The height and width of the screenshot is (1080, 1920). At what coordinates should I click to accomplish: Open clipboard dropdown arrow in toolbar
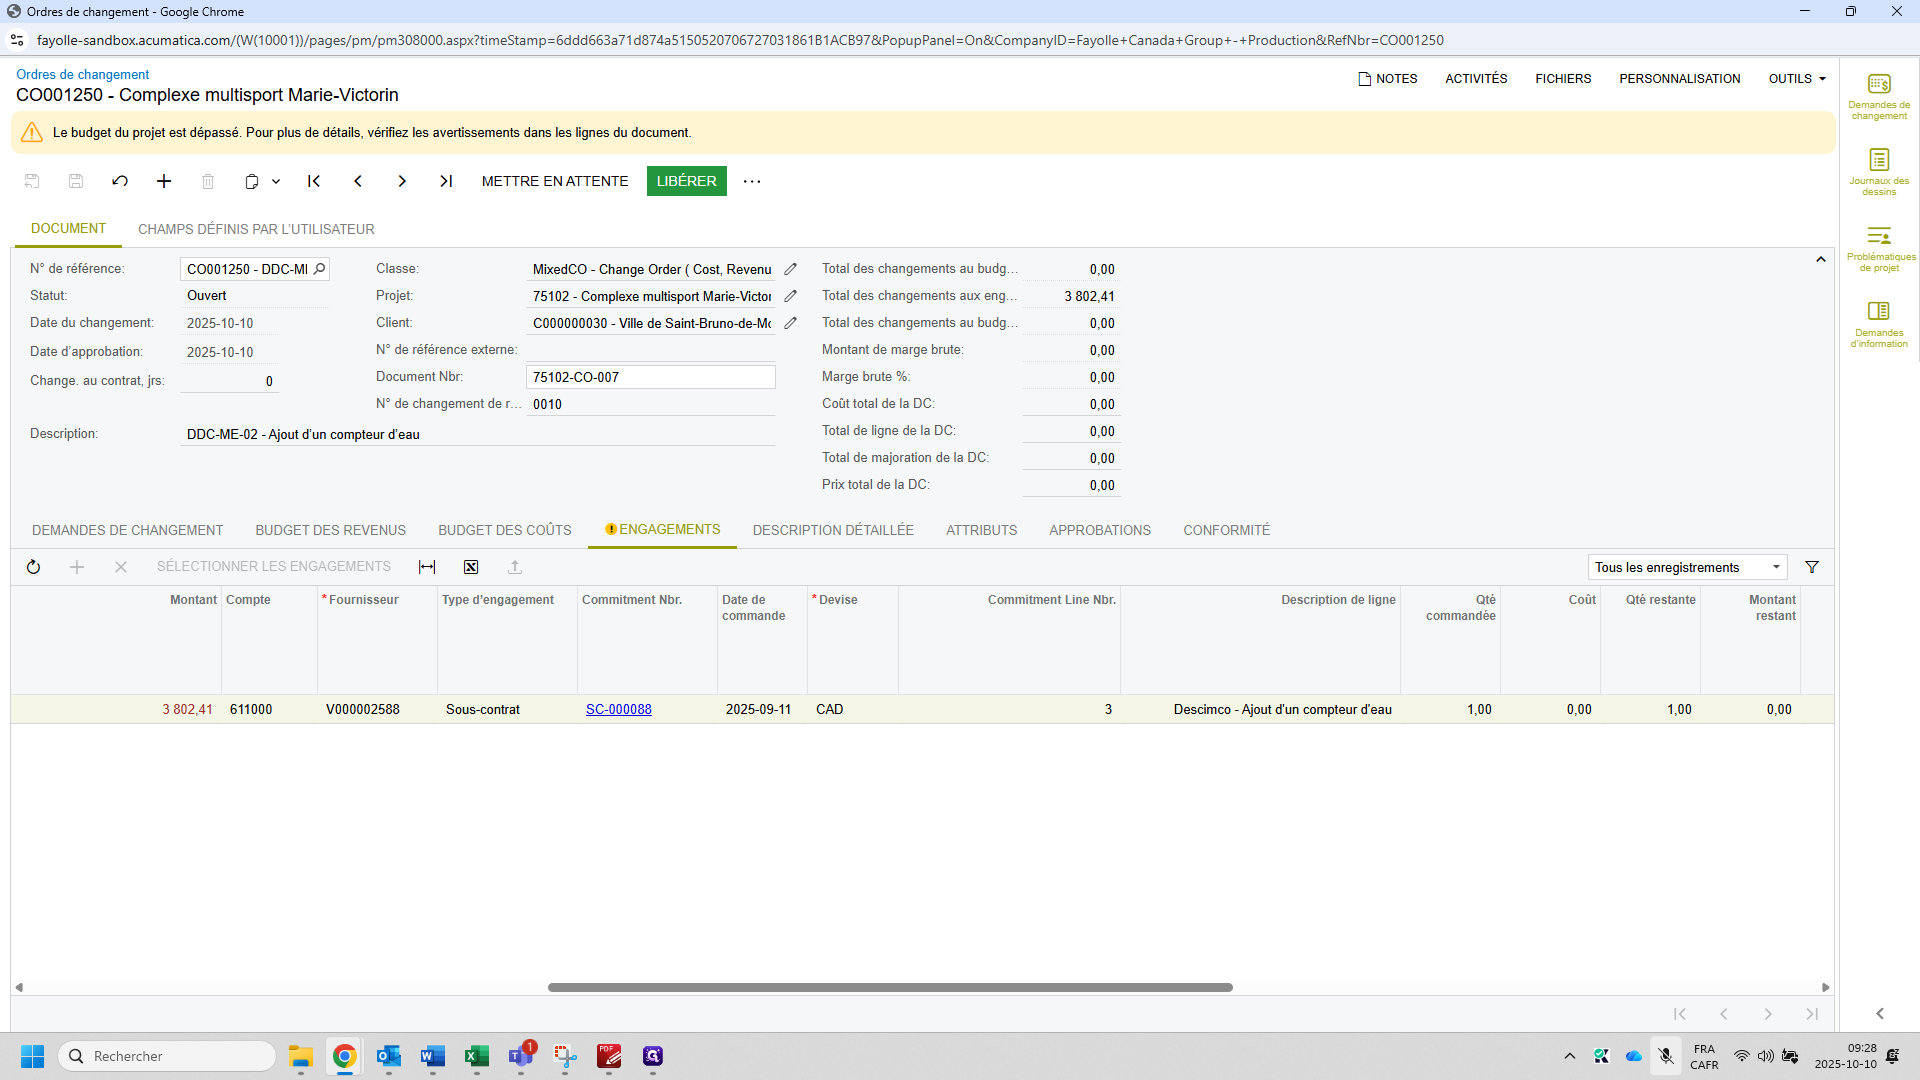pyautogui.click(x=276, y=181)
